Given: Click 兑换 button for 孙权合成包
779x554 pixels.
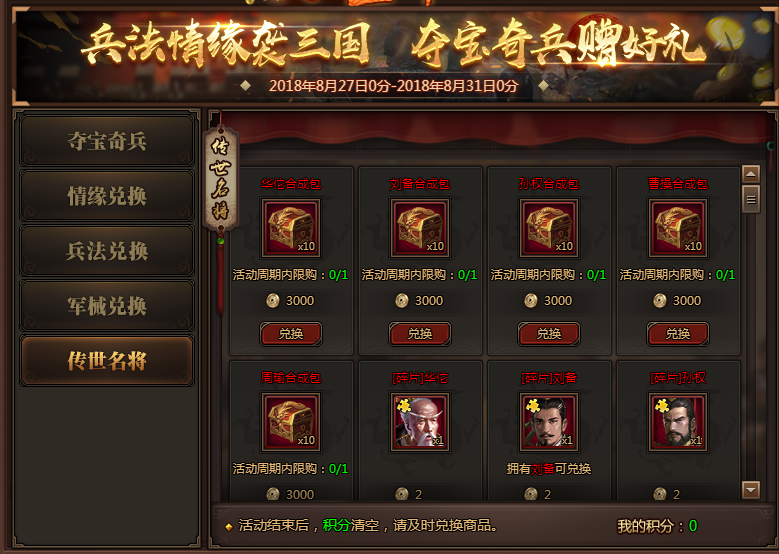Looking at the screenshot, I should [x=549, y=333].
